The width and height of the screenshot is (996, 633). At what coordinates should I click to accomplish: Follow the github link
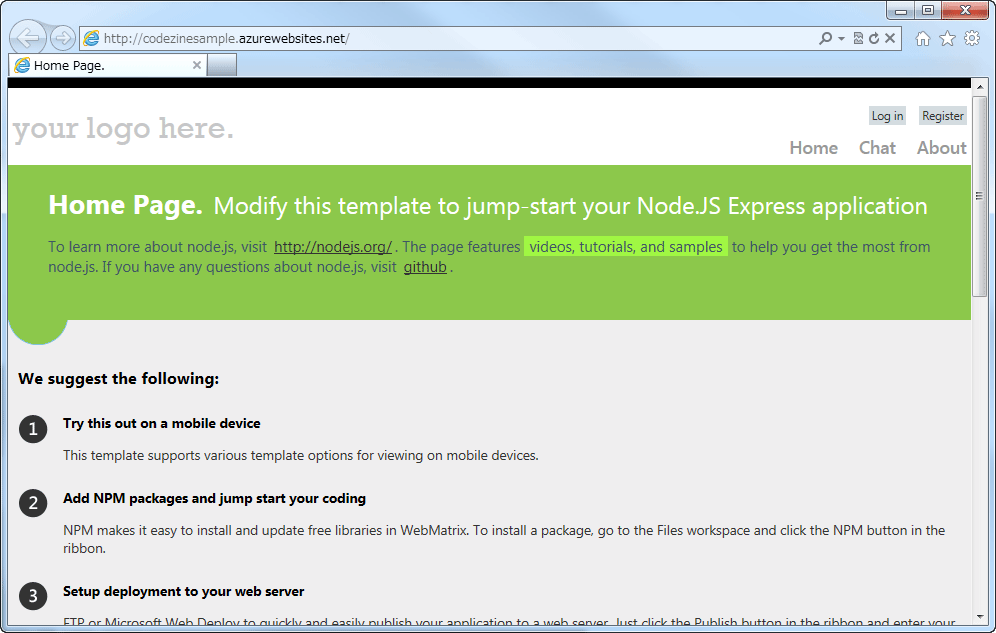pyautogui.click(x=425, y=267)
